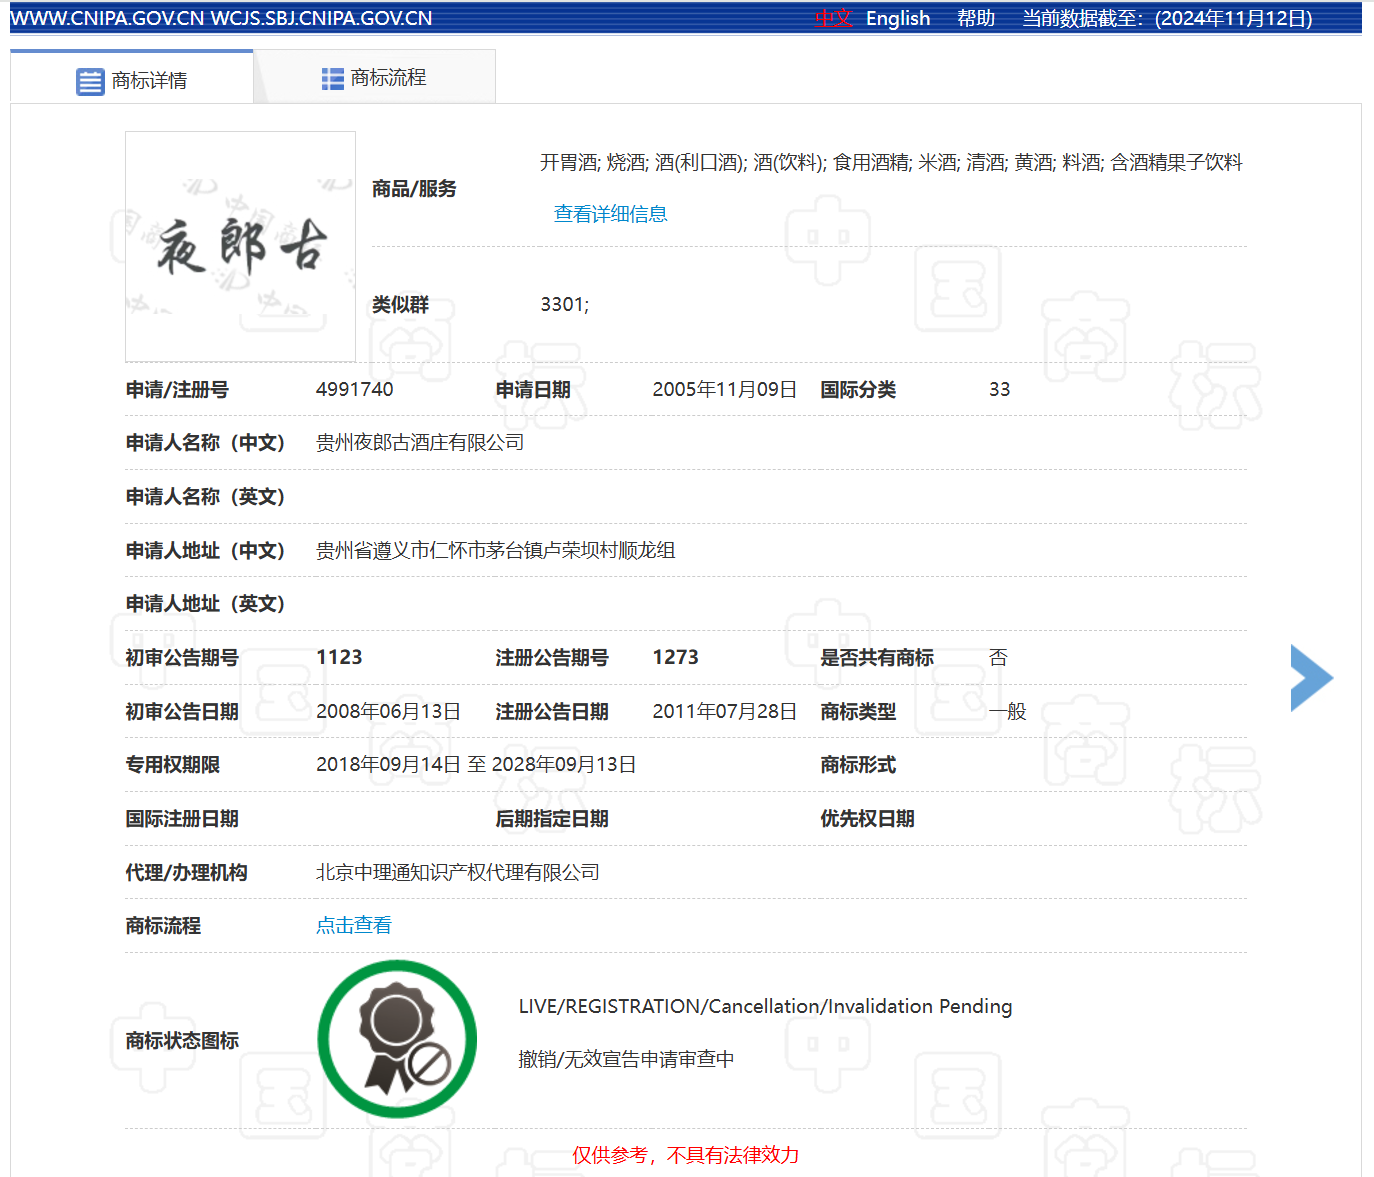Select preliminary announcement issue 1123
Viewport: 1374px width, 1177px height.
tap(339, 657)
